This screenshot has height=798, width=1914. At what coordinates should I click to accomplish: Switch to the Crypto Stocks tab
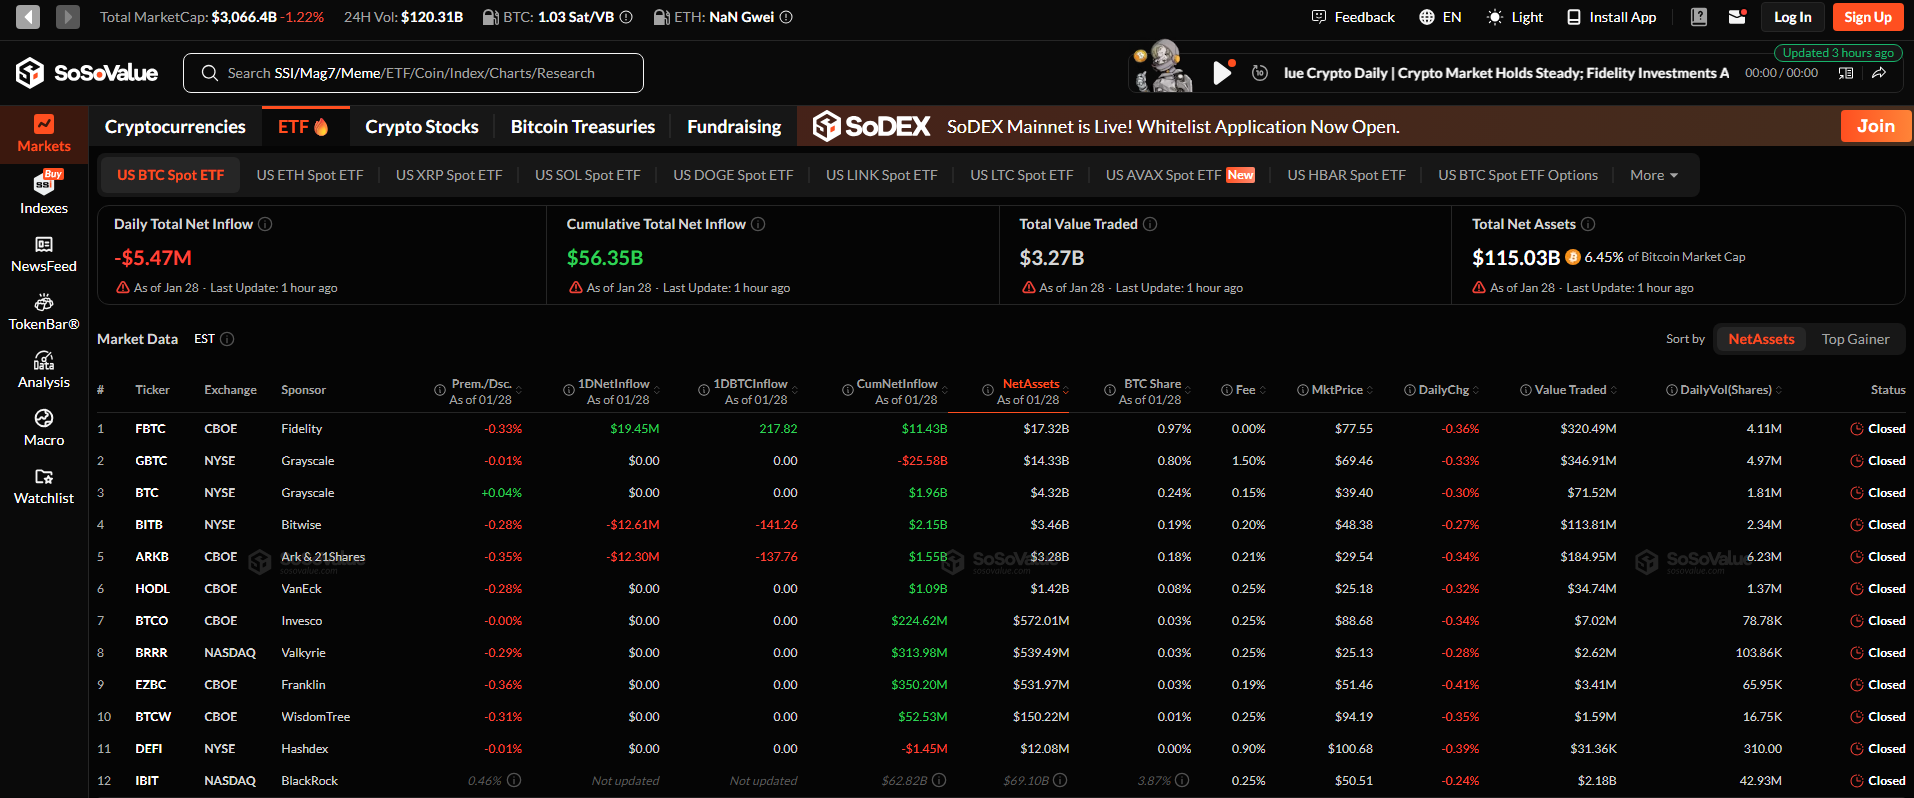click(x=421, y=127)
